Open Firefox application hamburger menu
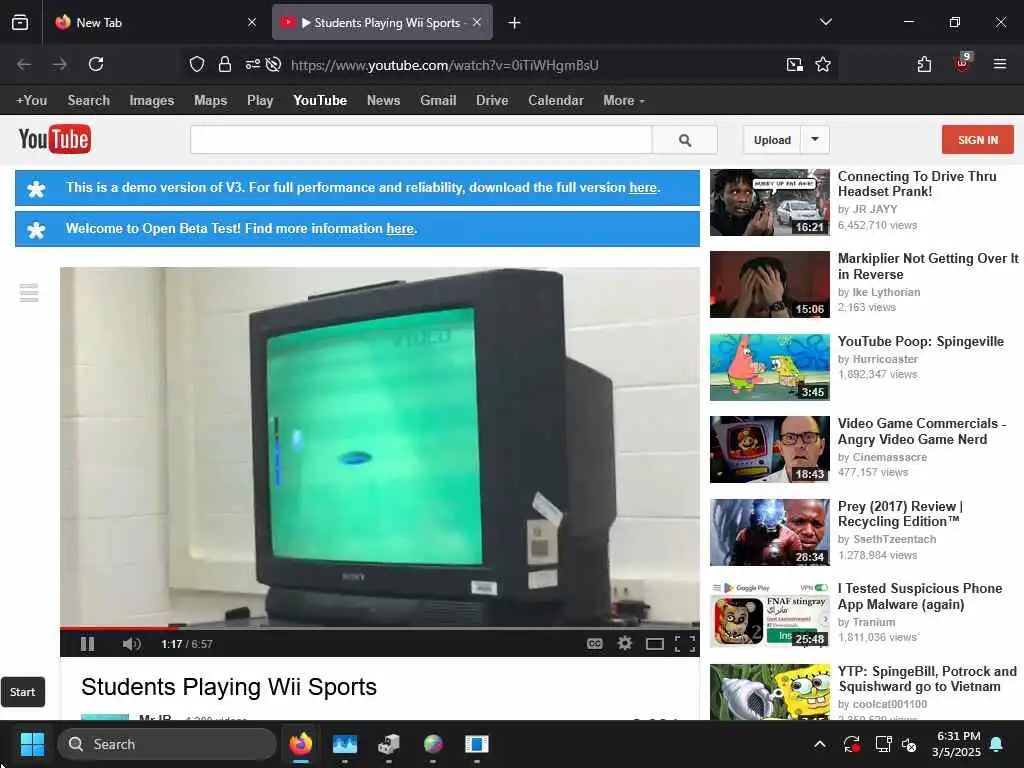The height and width of the screenshot is (768, 1024). 999,64
